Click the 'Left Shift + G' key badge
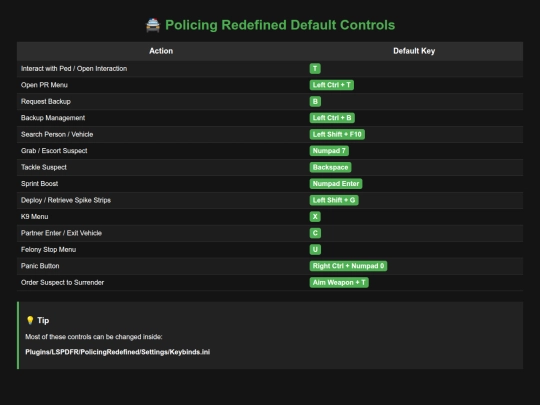Viewport: 540px width, 405px height. click(x=334, y=200)
